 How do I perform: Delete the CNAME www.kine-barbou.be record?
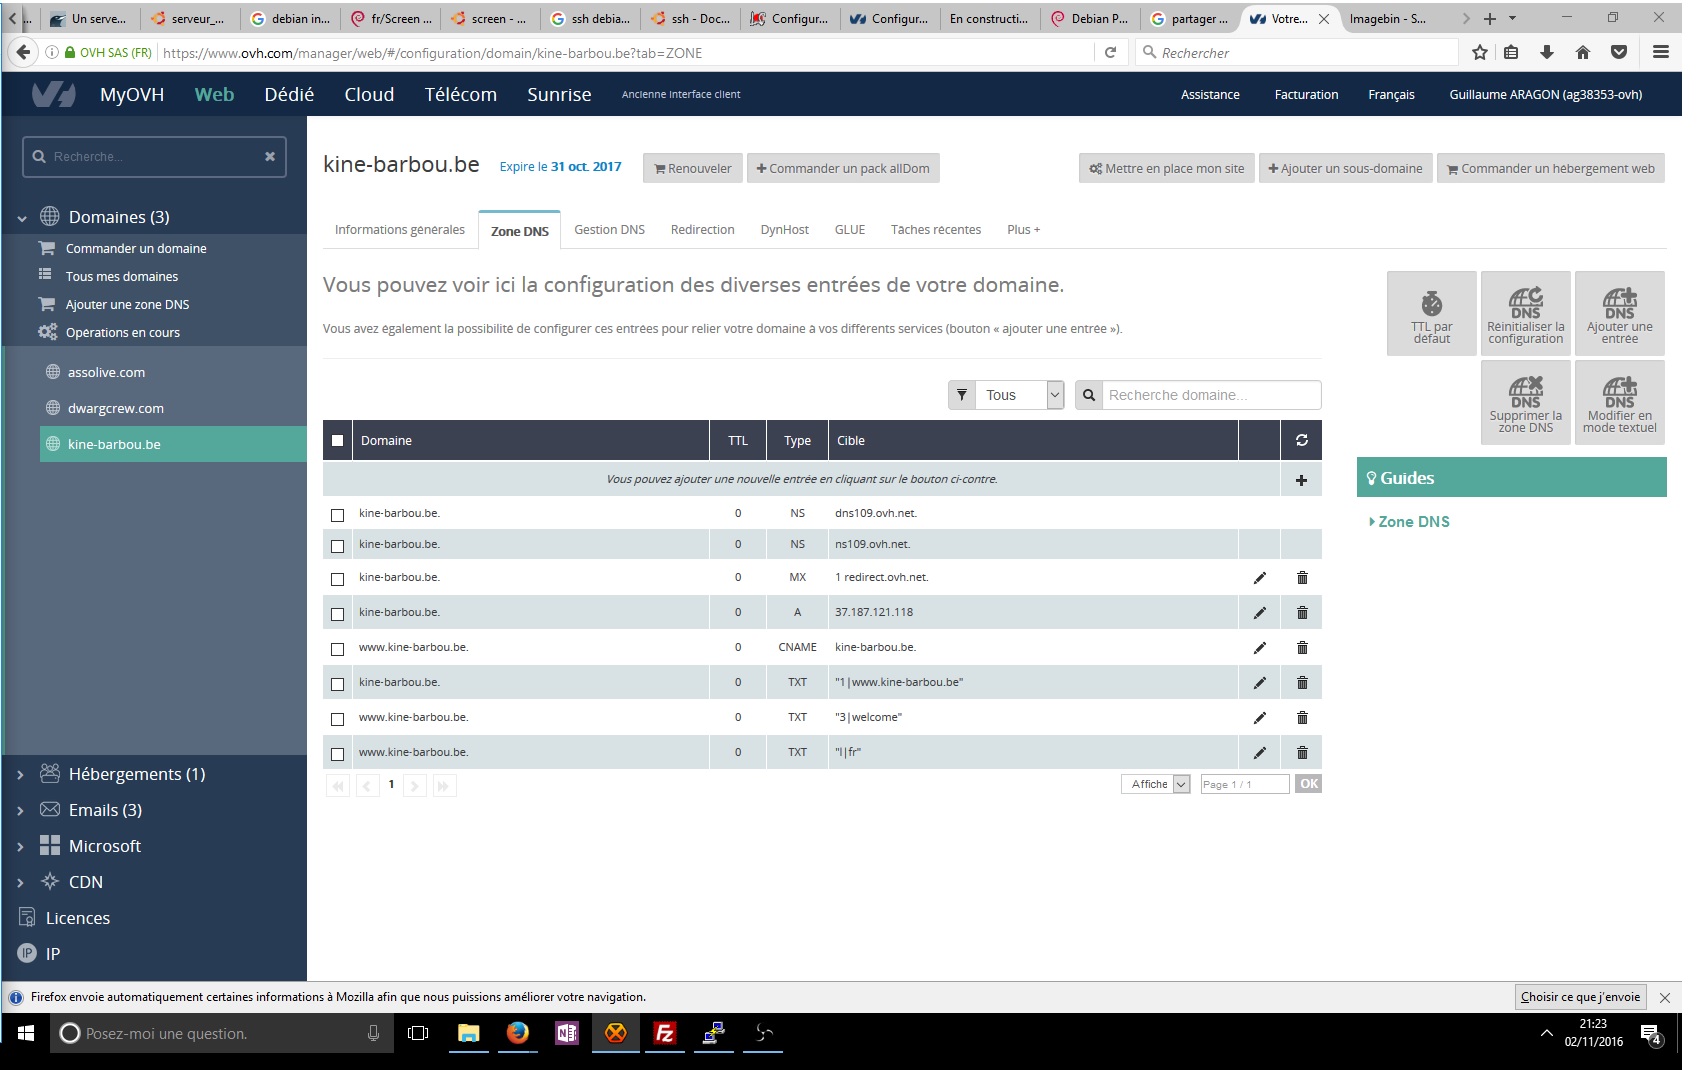[x=1302, y=647]
